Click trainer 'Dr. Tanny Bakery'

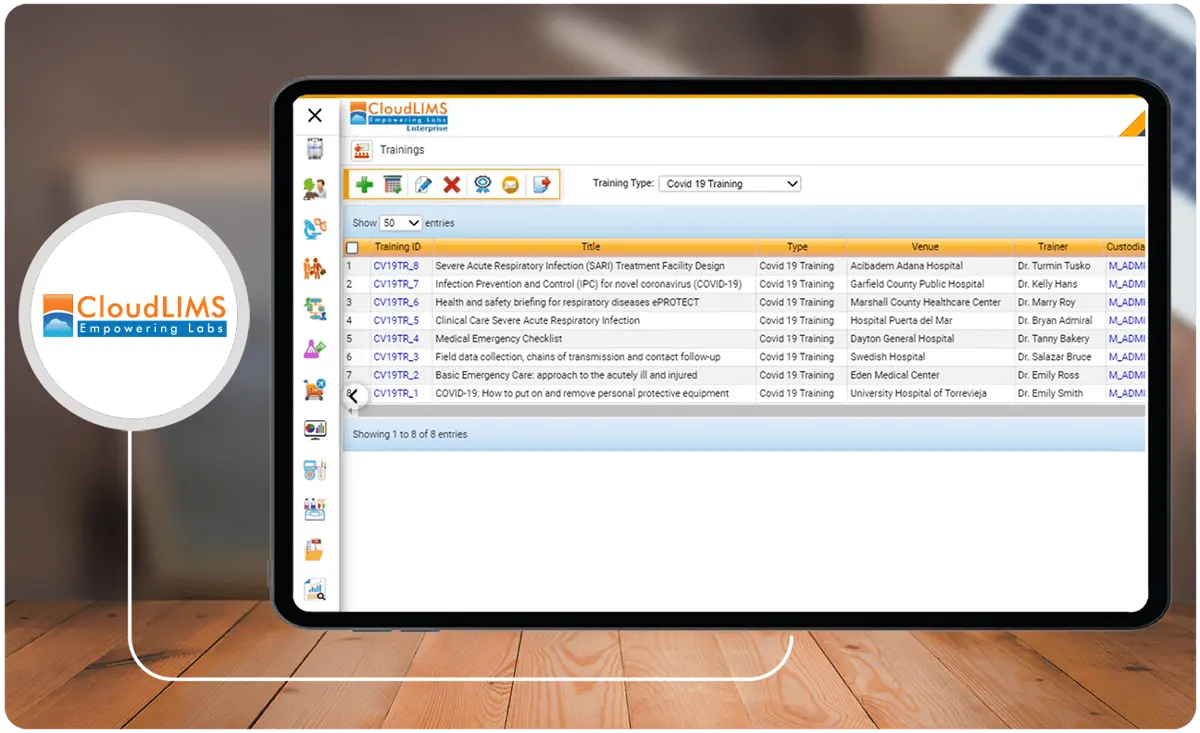point(1053,338)
